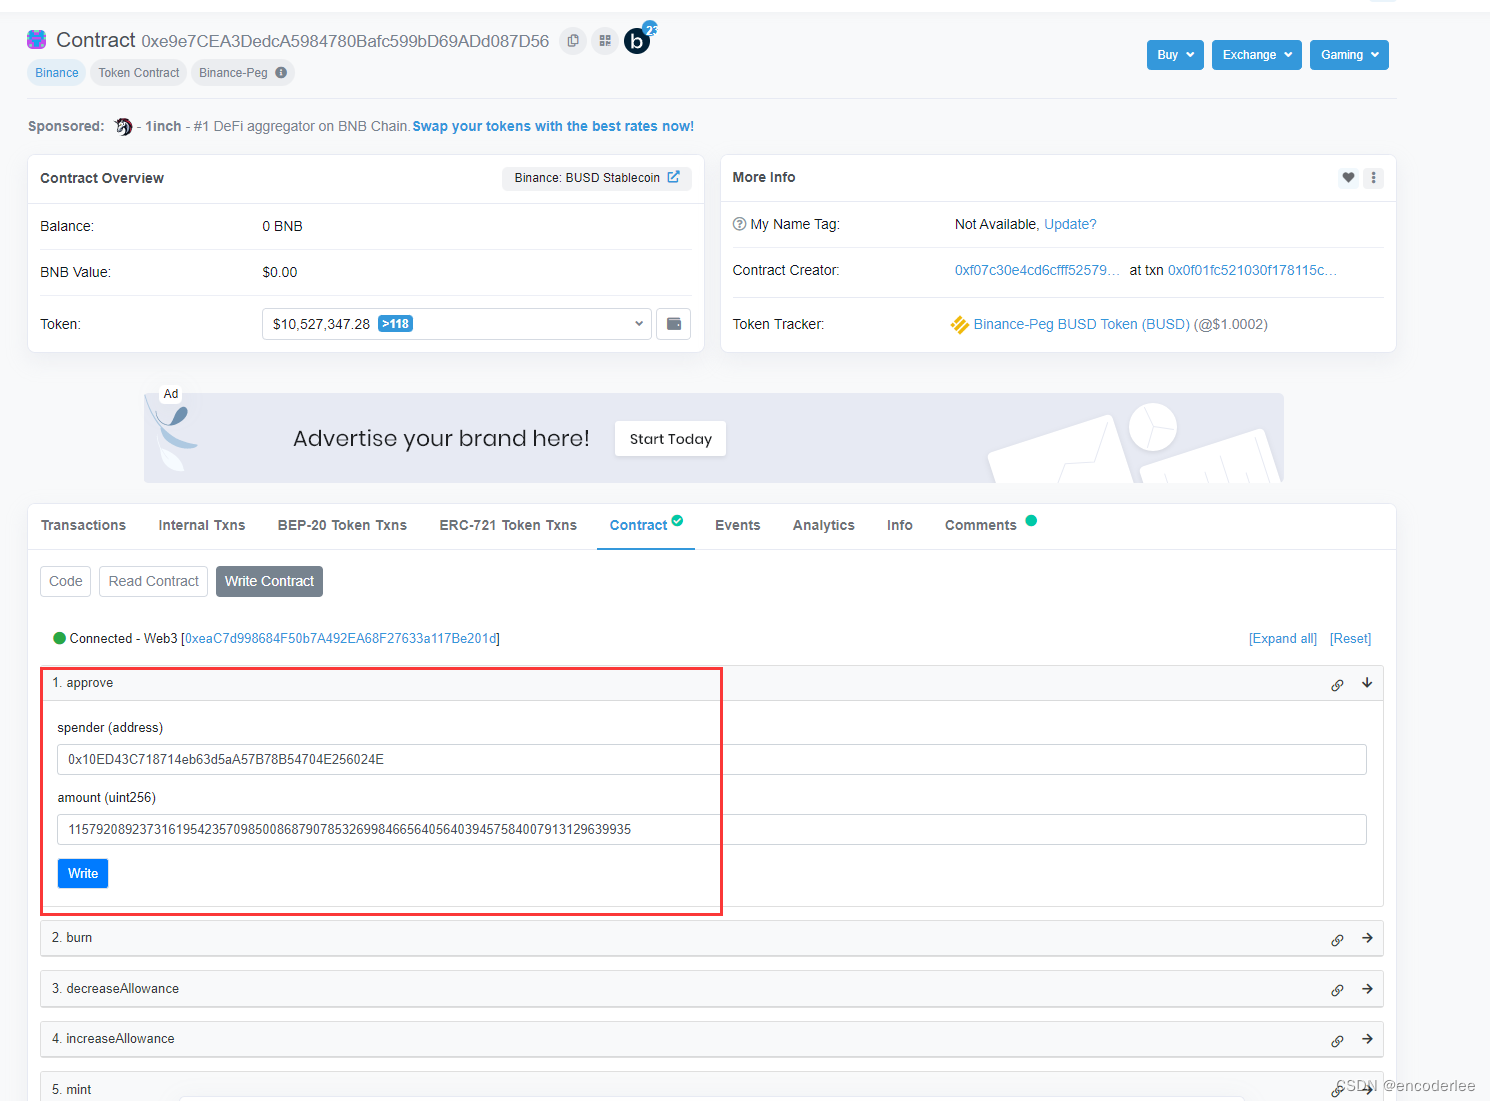
Task: Click the green dot beside Comments tab
Action: [1031, 520]
